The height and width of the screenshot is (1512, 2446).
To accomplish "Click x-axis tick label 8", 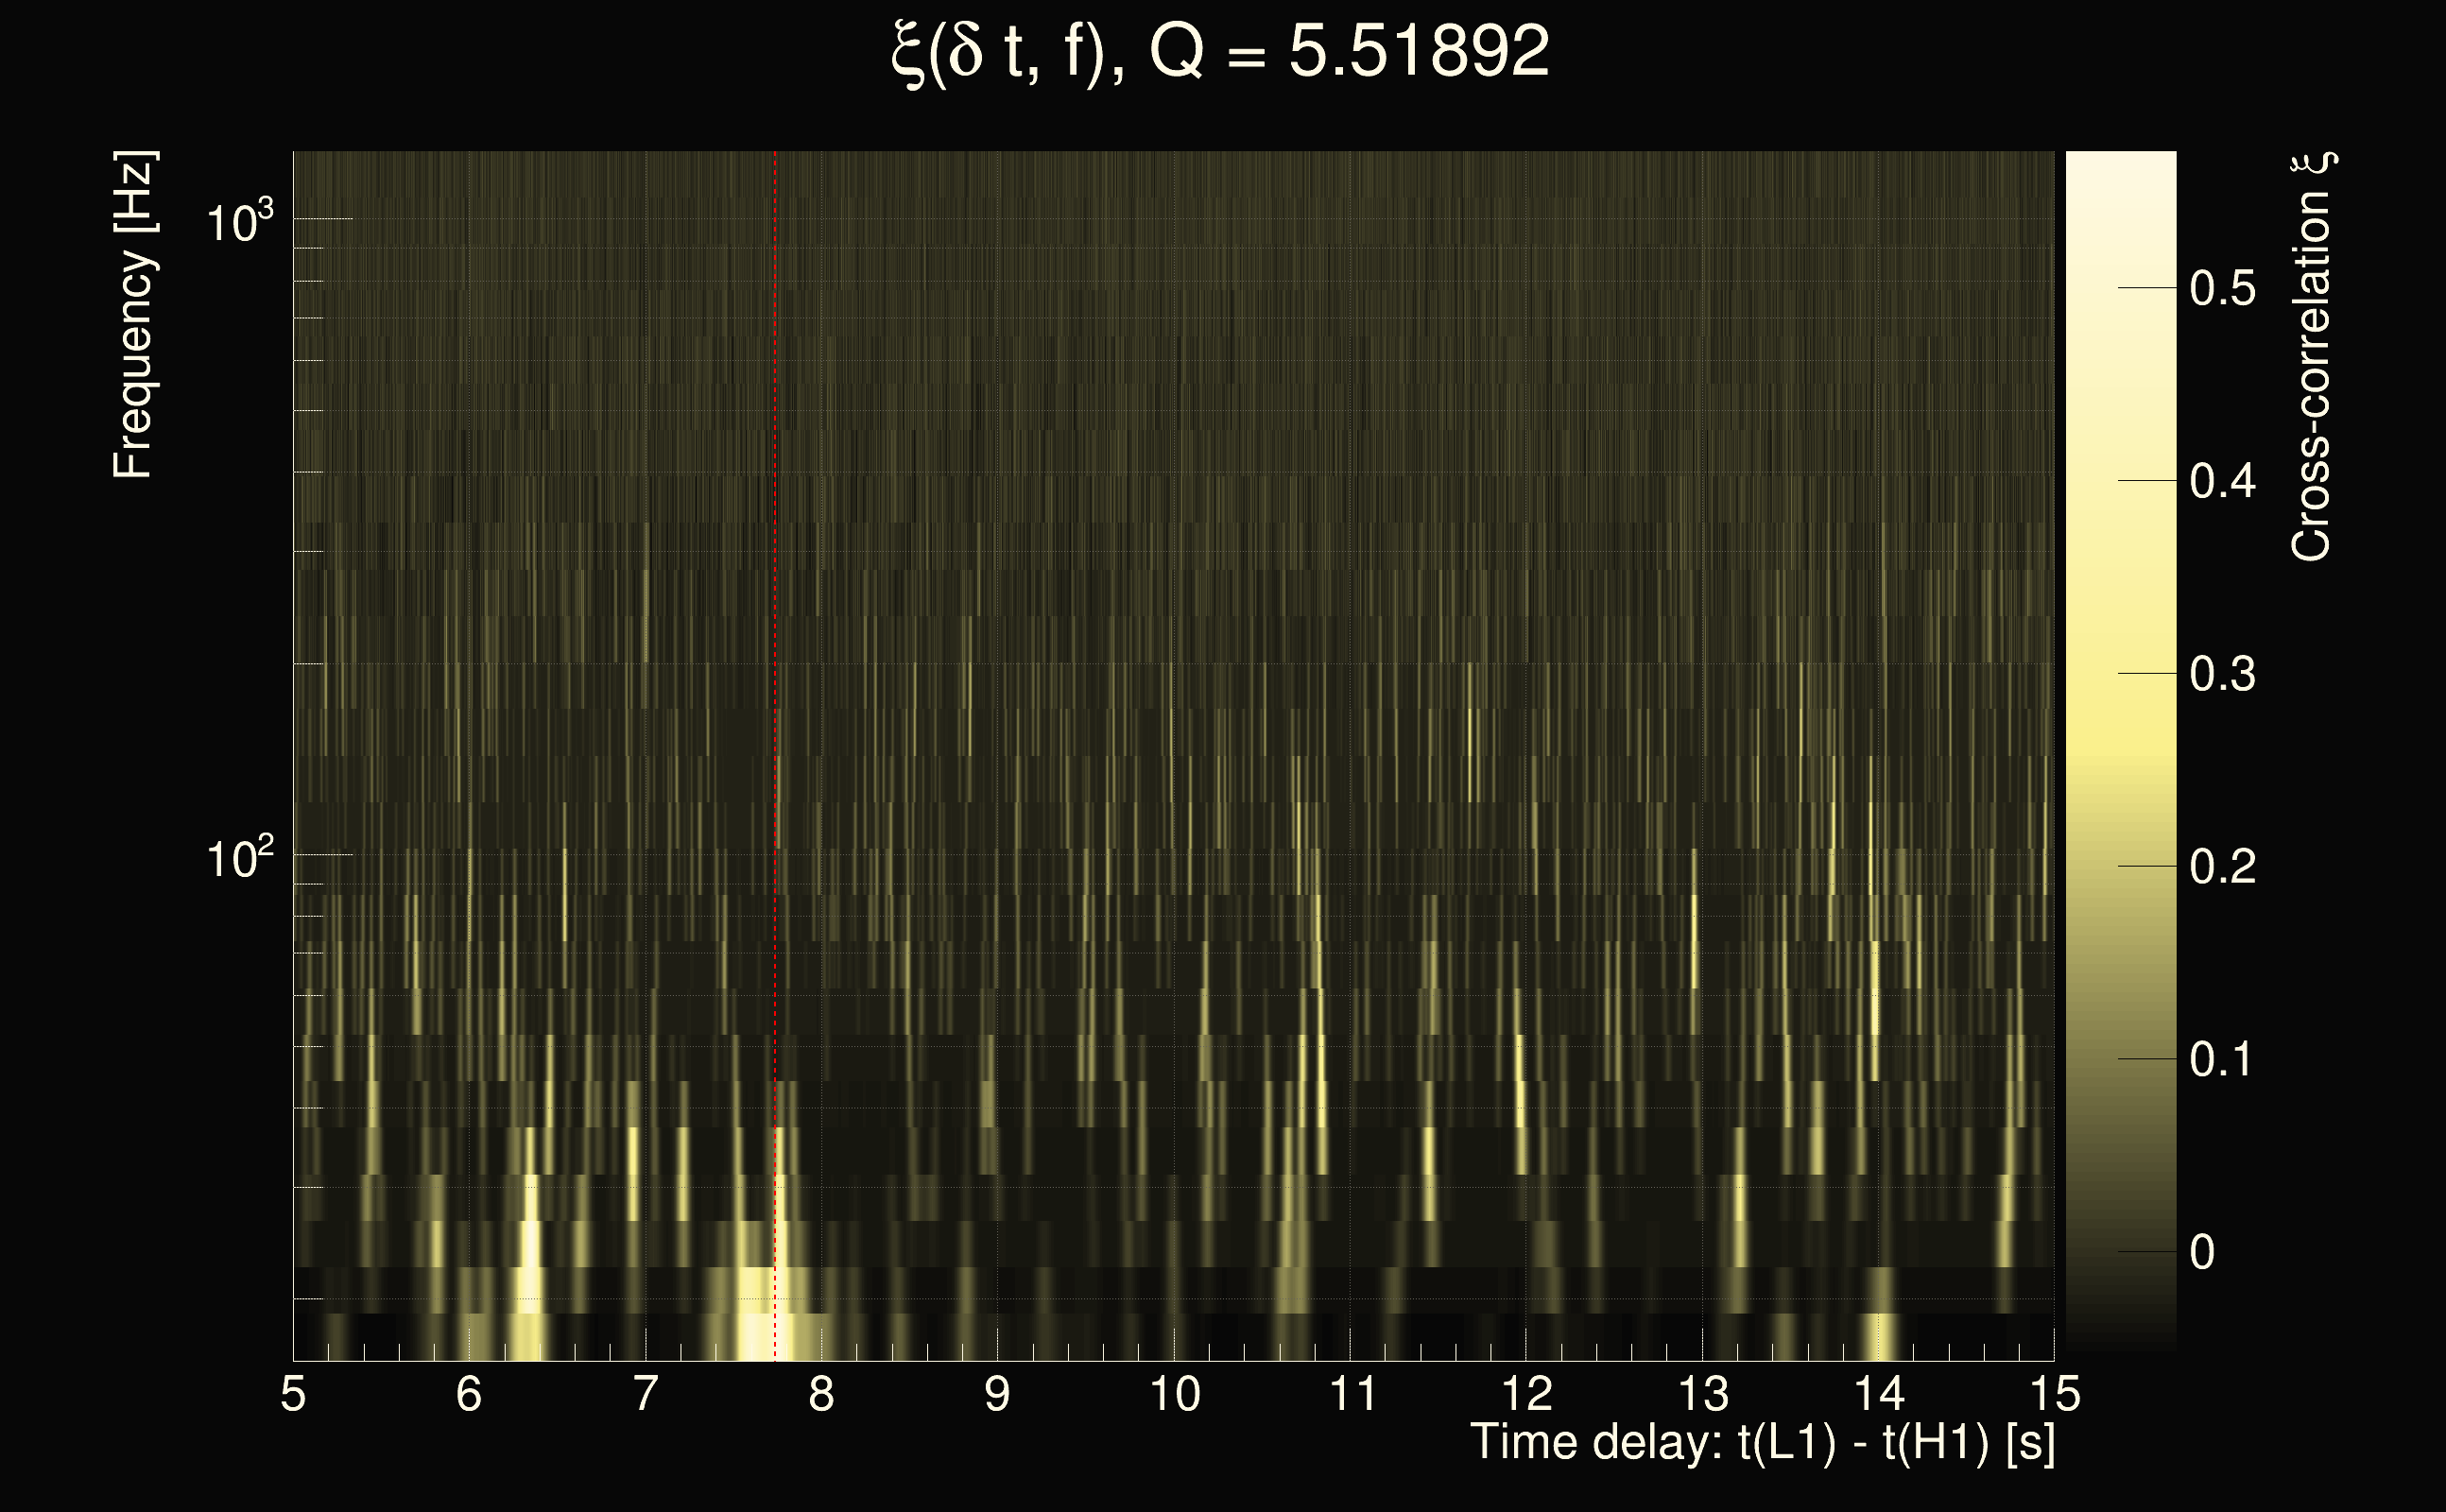I will coord(821,1394).
